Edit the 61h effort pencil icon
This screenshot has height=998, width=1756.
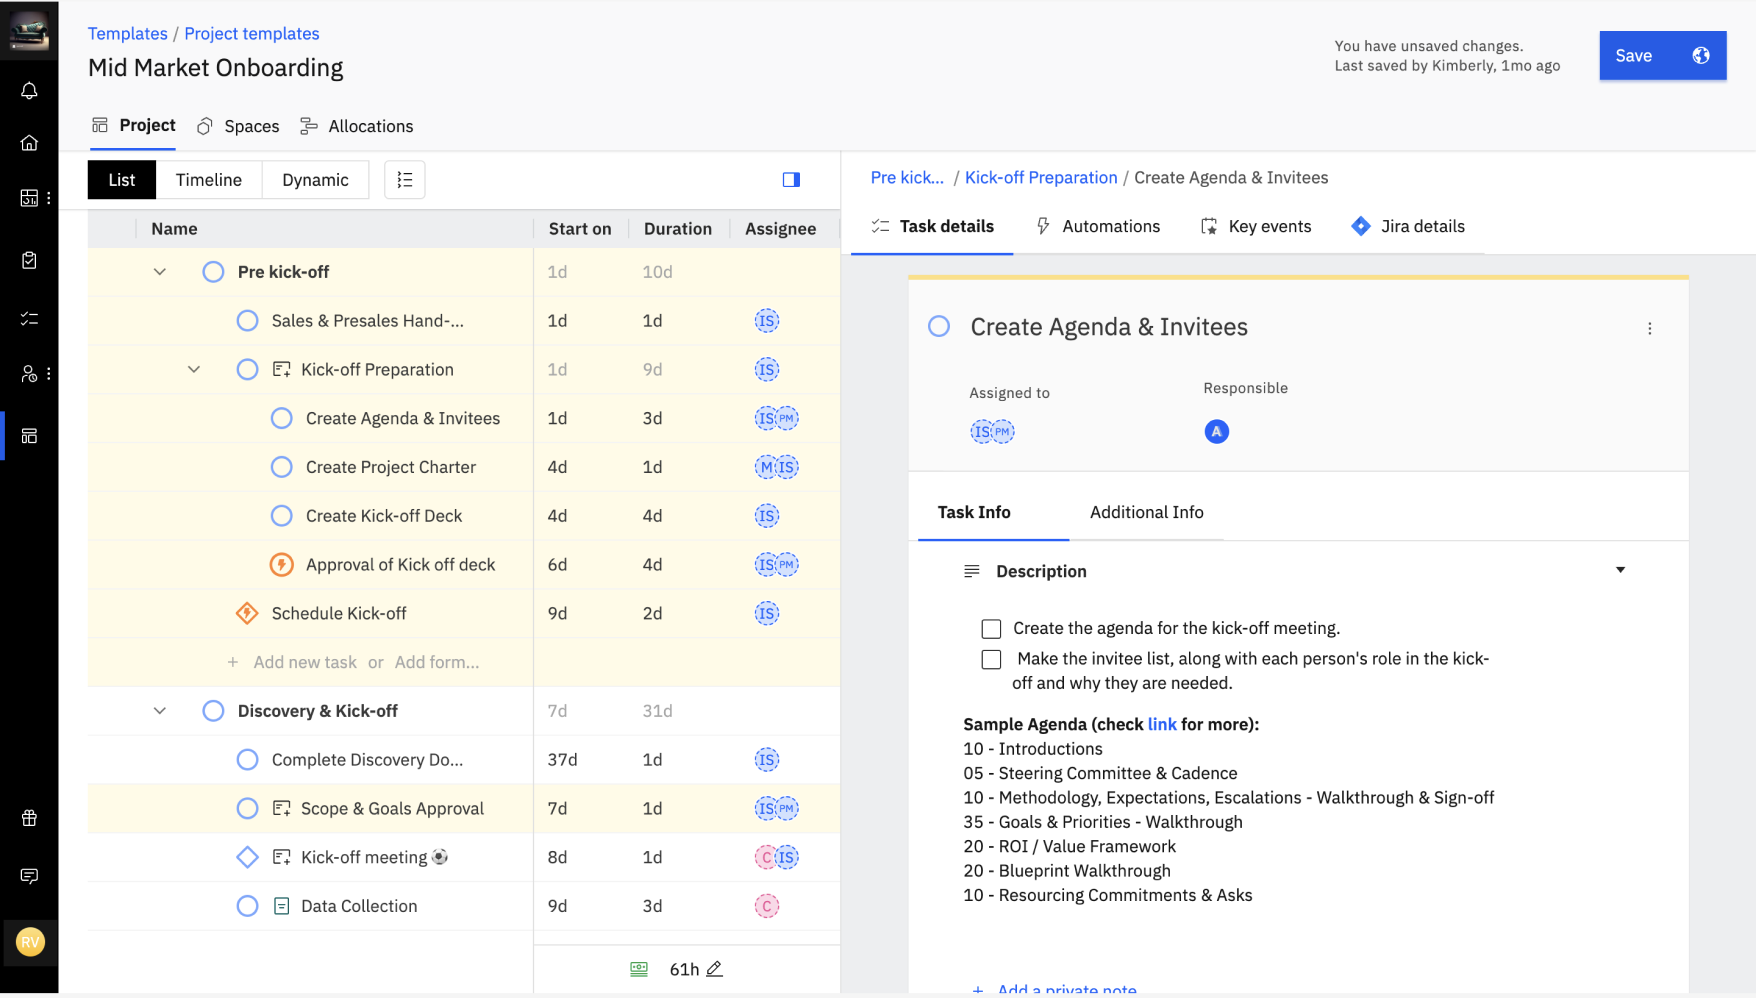point(714,969)
